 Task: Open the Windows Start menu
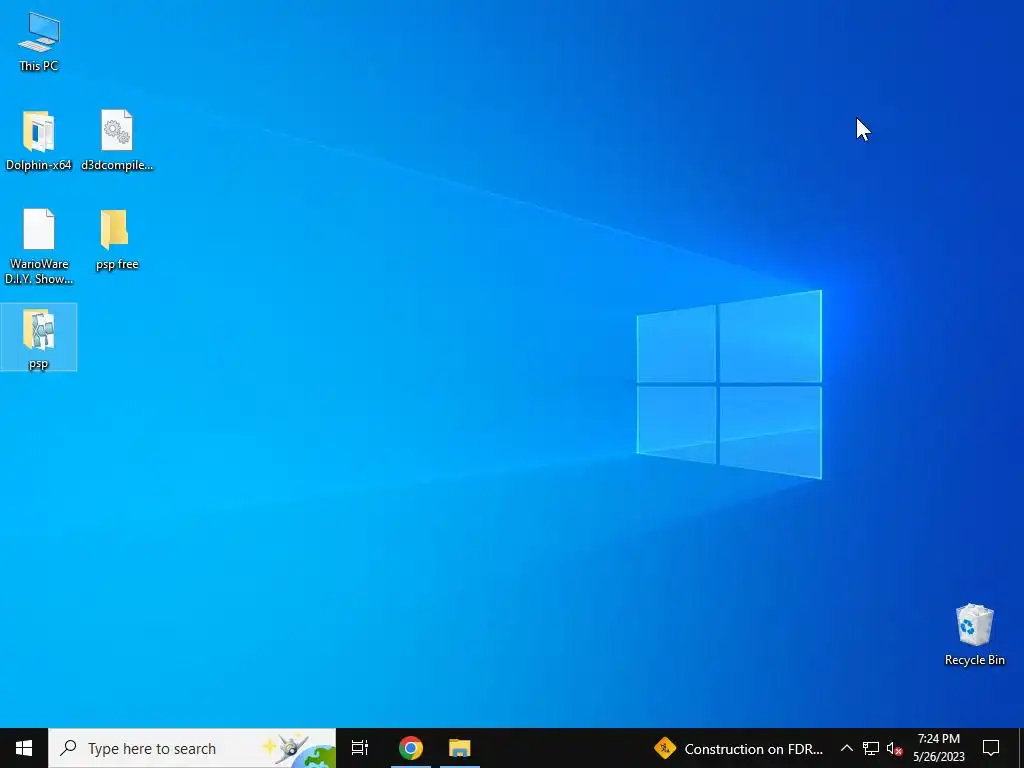pyautogui.click(x=24, y=748)
